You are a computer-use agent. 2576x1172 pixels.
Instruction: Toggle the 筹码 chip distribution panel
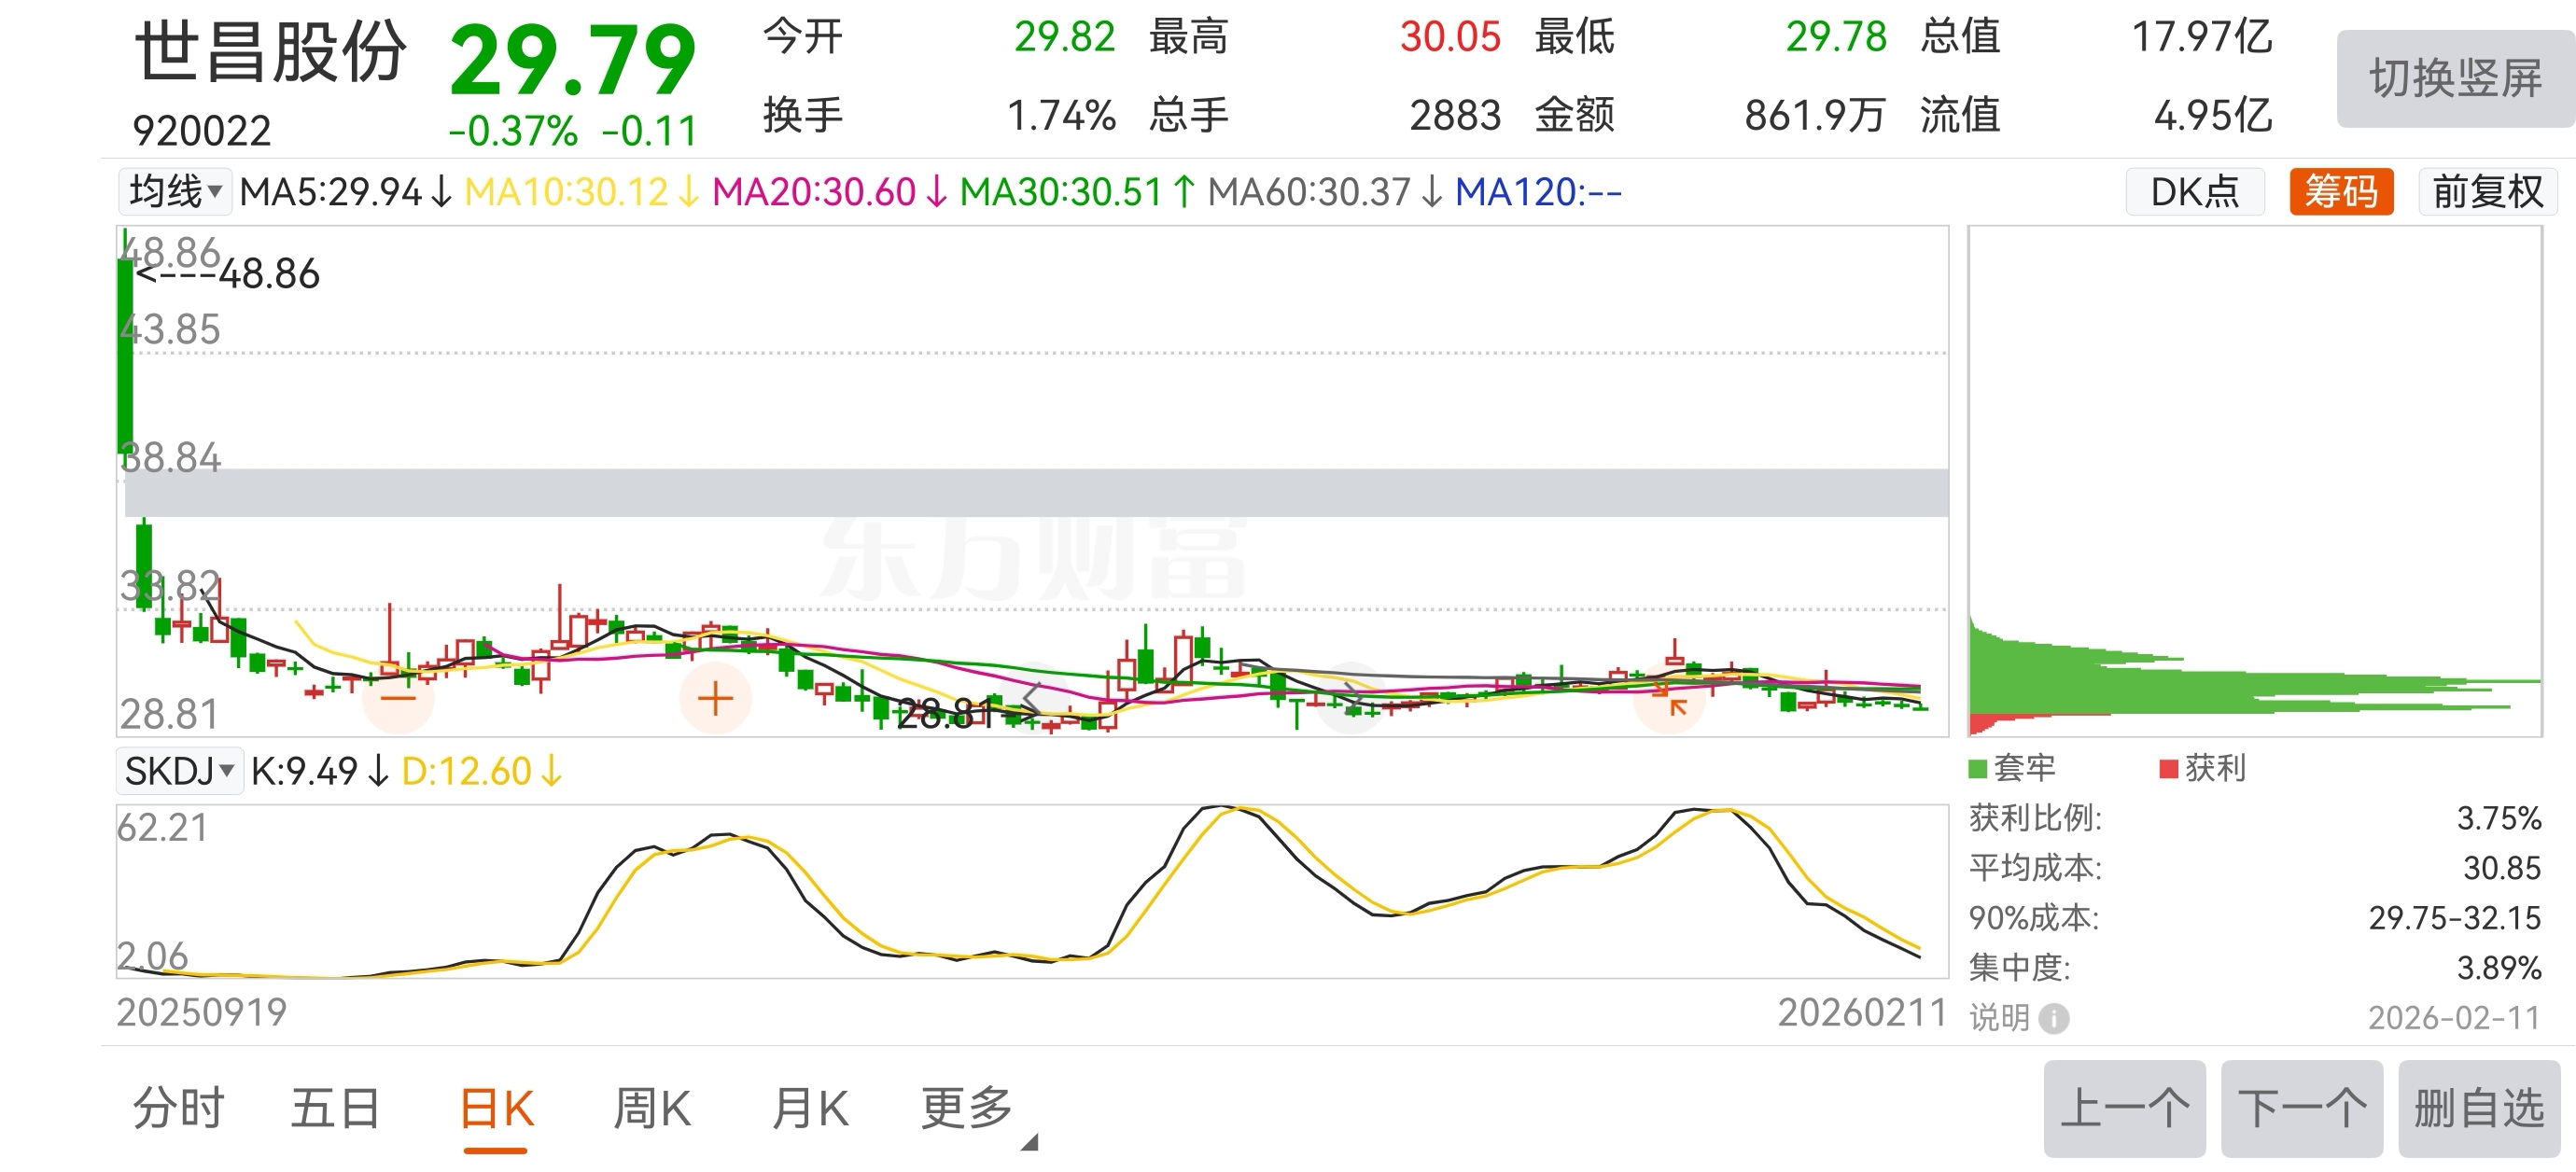(2340, 191)
